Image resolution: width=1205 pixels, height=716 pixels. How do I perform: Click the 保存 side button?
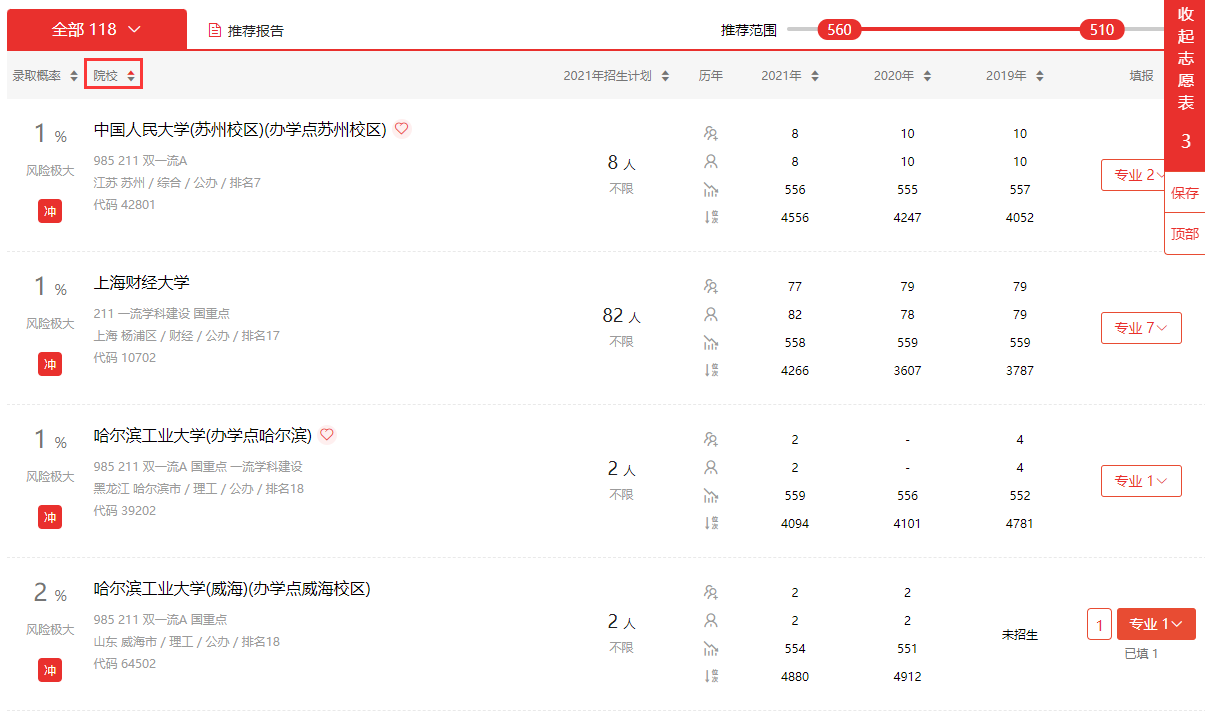[1185, 193]
